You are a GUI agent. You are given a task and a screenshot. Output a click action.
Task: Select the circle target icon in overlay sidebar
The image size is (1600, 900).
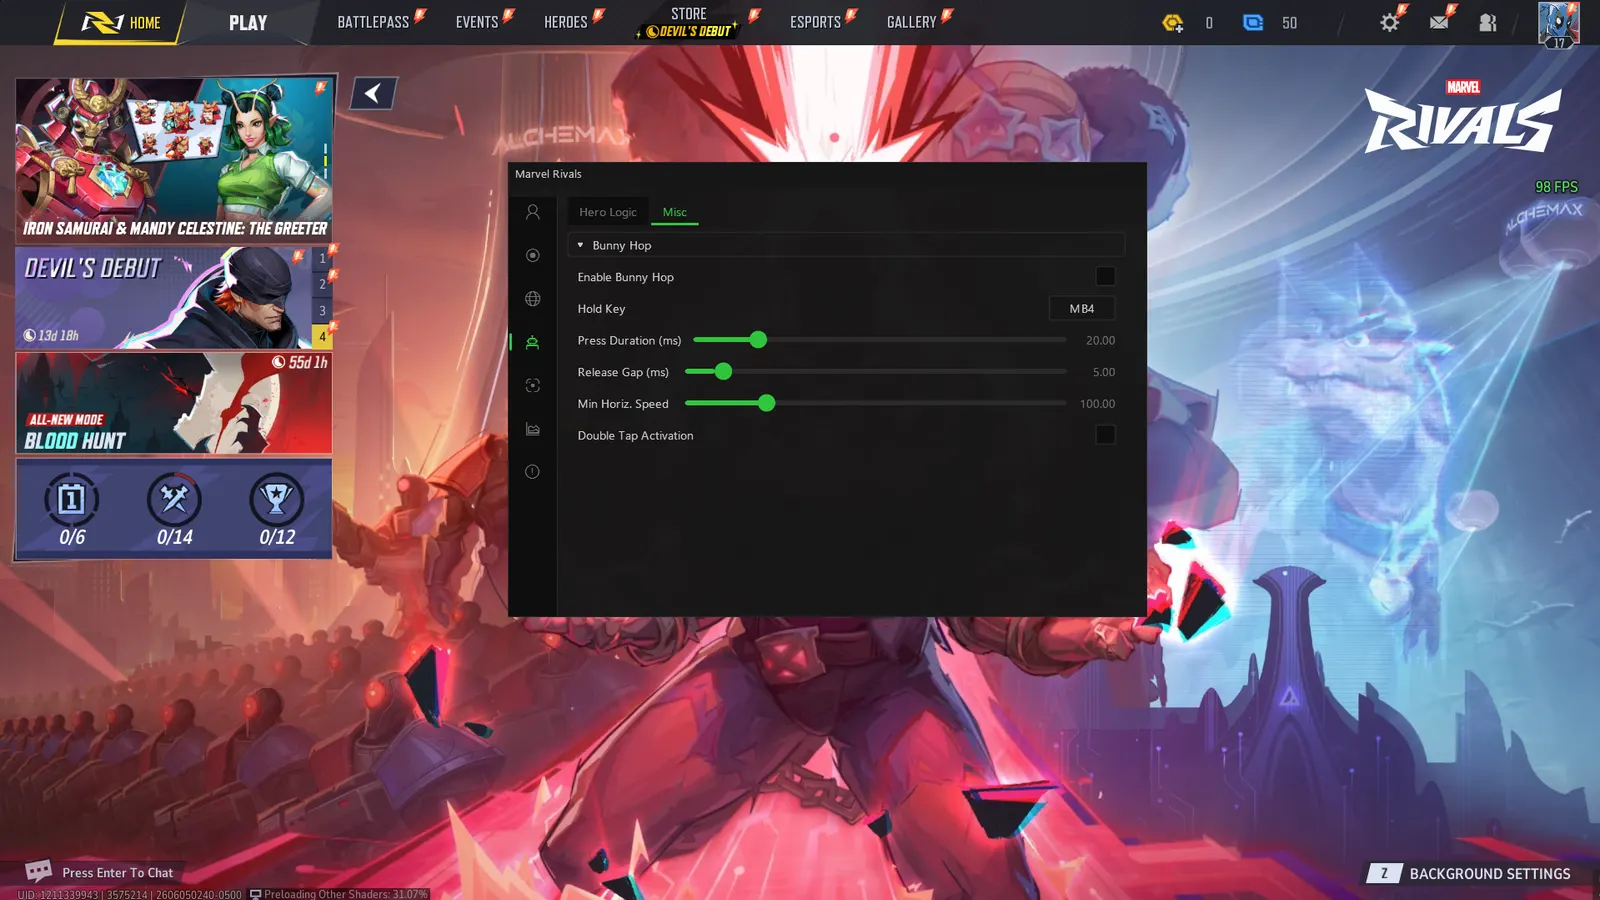533,255
